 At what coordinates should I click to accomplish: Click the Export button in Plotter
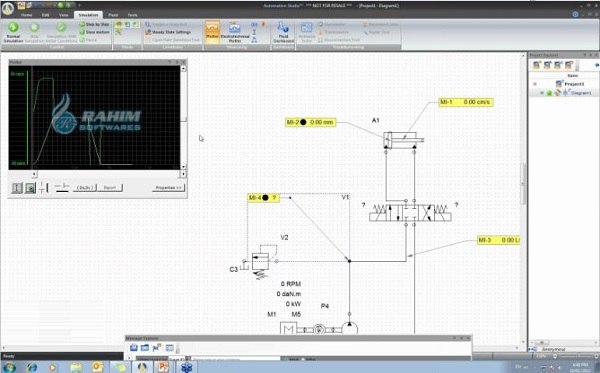[110, 187]
